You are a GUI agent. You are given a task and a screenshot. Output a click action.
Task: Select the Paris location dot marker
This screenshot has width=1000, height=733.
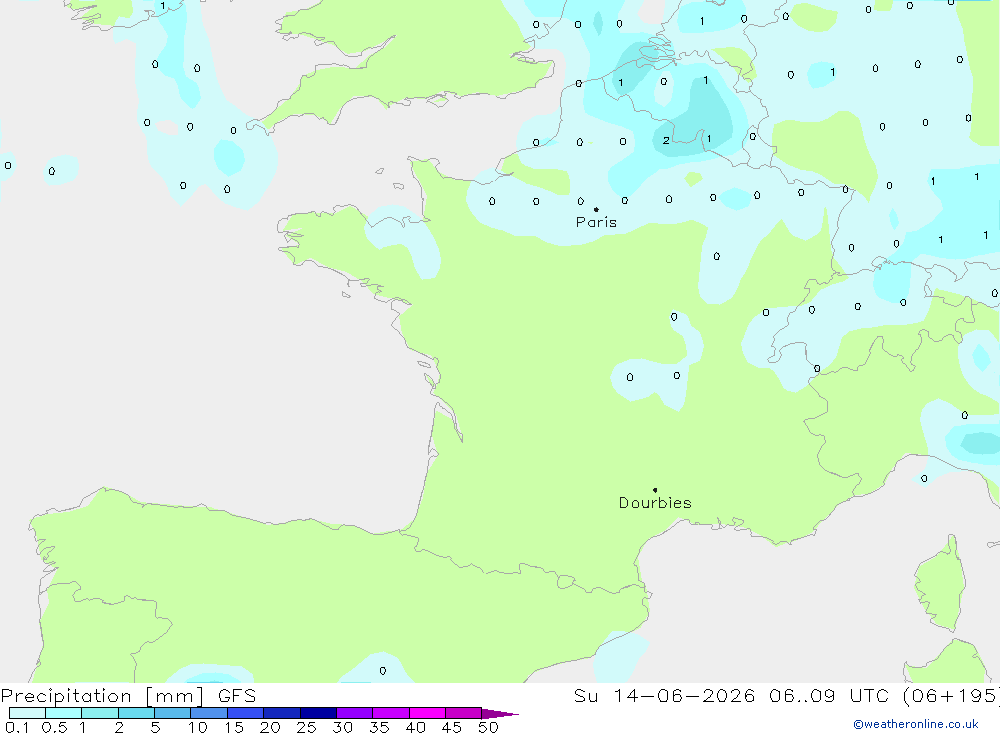[596, 209]
